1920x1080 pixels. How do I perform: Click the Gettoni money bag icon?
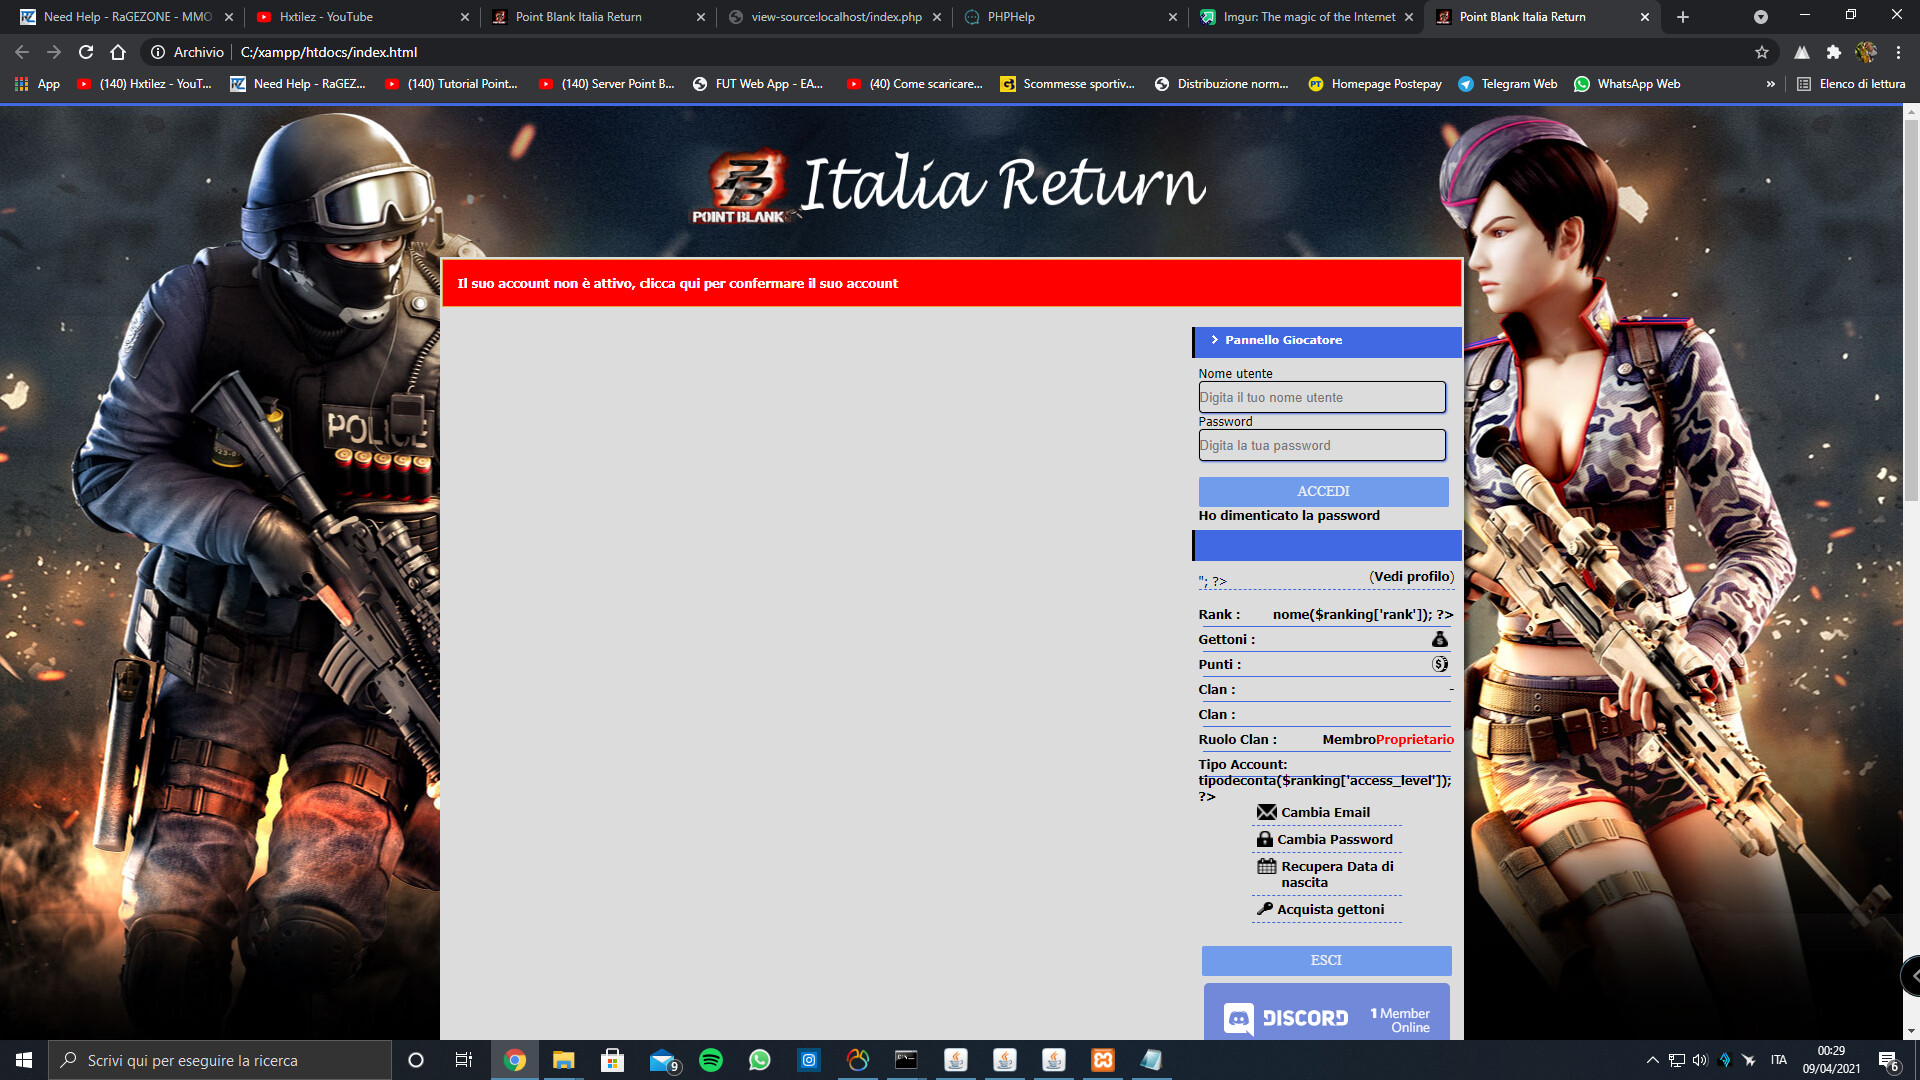[1440, 639]
